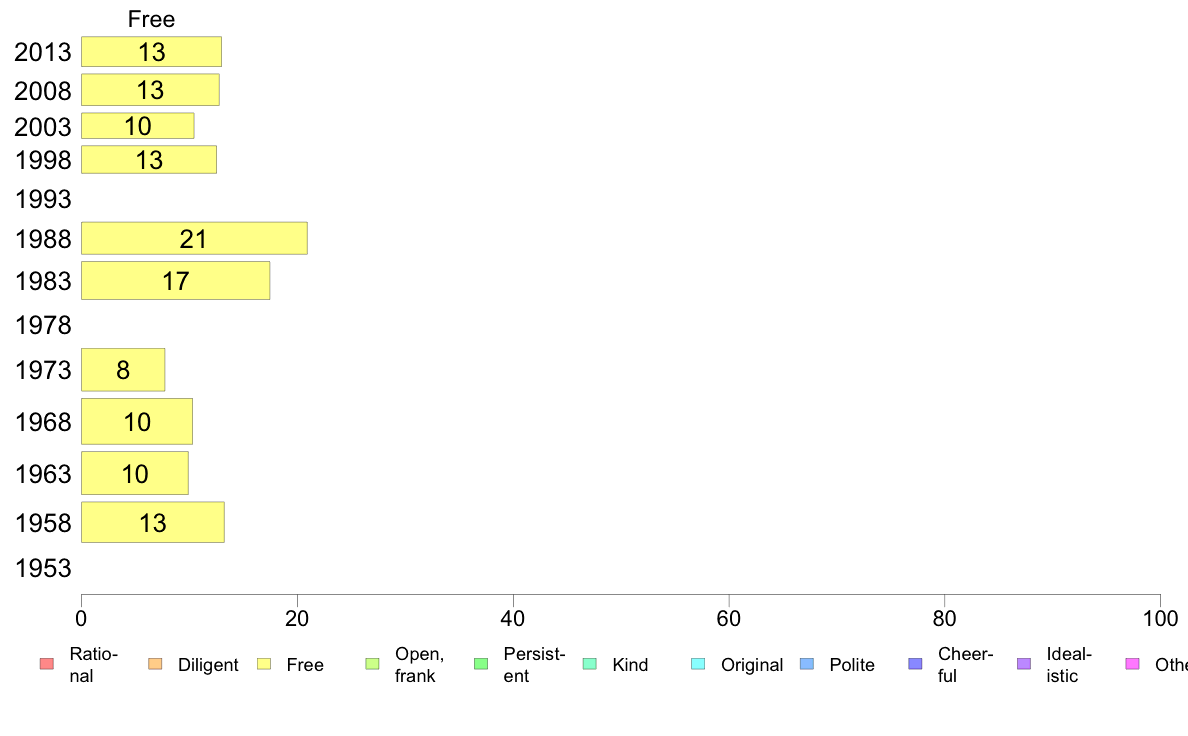This screenshot has height=736, width=1188.
Task: Click the Free column header
Action: coord(152,19)
